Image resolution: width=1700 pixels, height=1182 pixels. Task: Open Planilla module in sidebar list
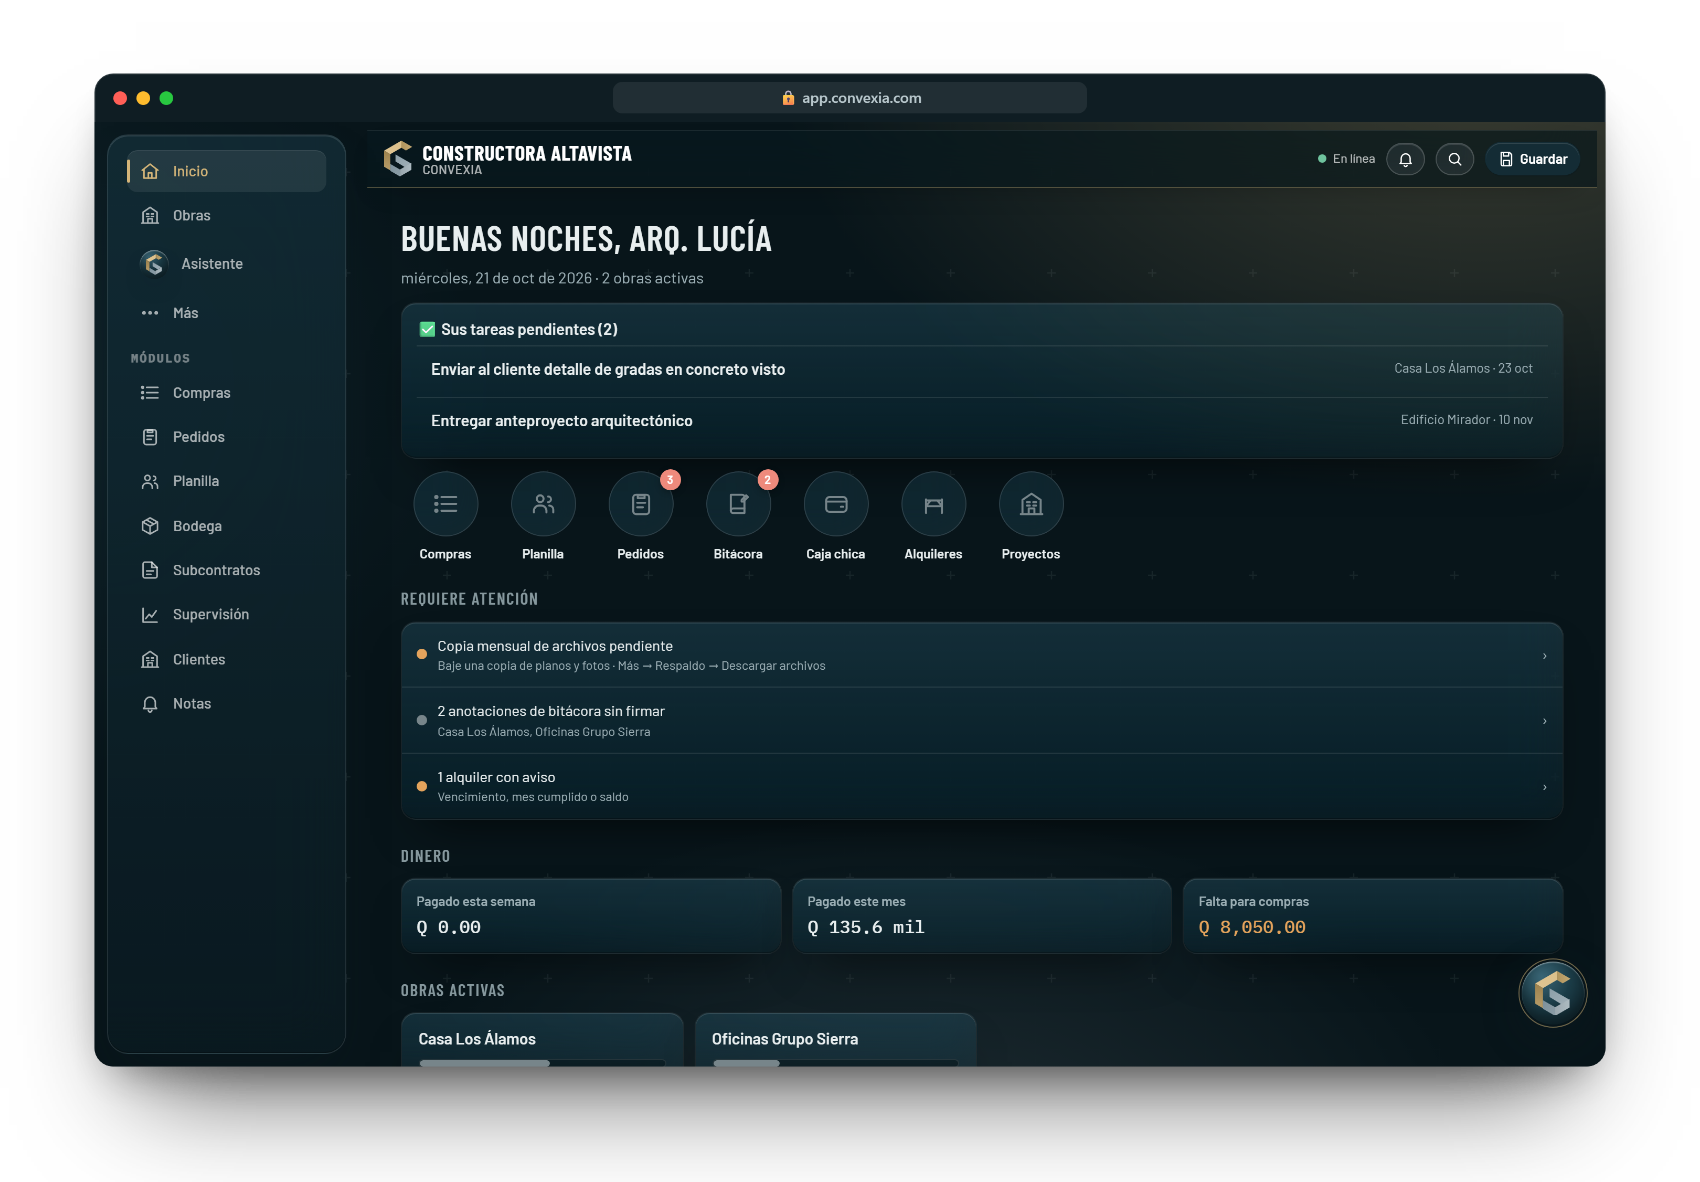click(227, 481)
